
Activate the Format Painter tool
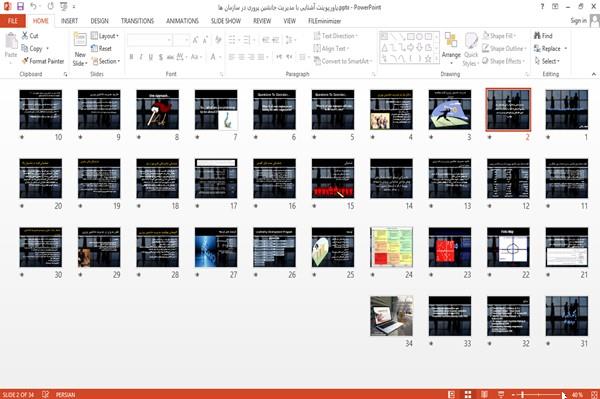[x=43, y=61]
